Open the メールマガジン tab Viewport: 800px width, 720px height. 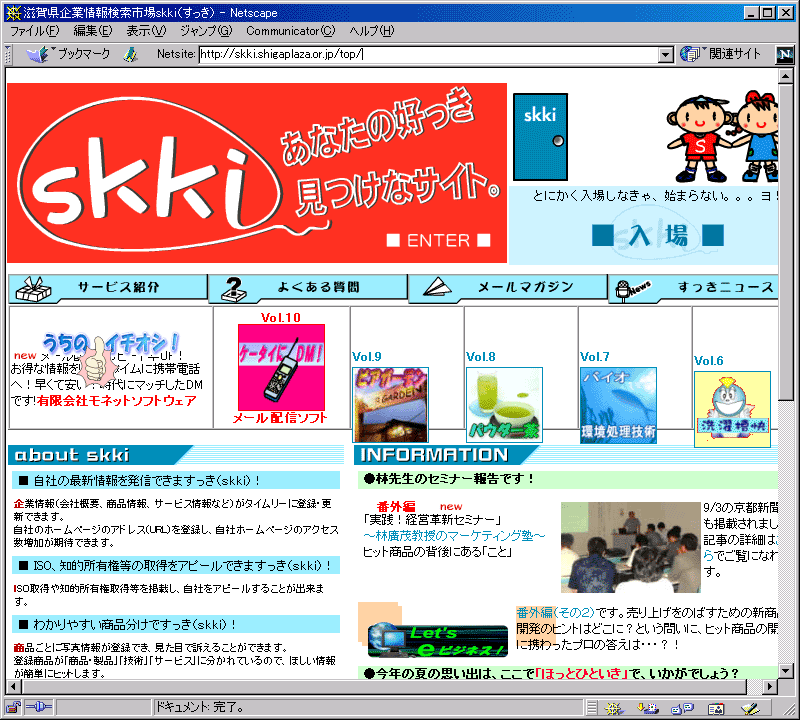508,287
